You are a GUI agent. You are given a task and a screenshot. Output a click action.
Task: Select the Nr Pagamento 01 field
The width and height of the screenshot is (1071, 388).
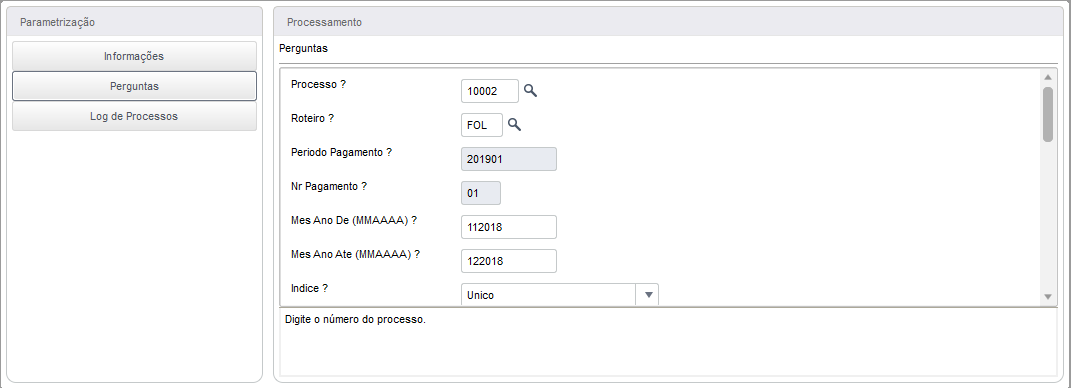point(481,193)
